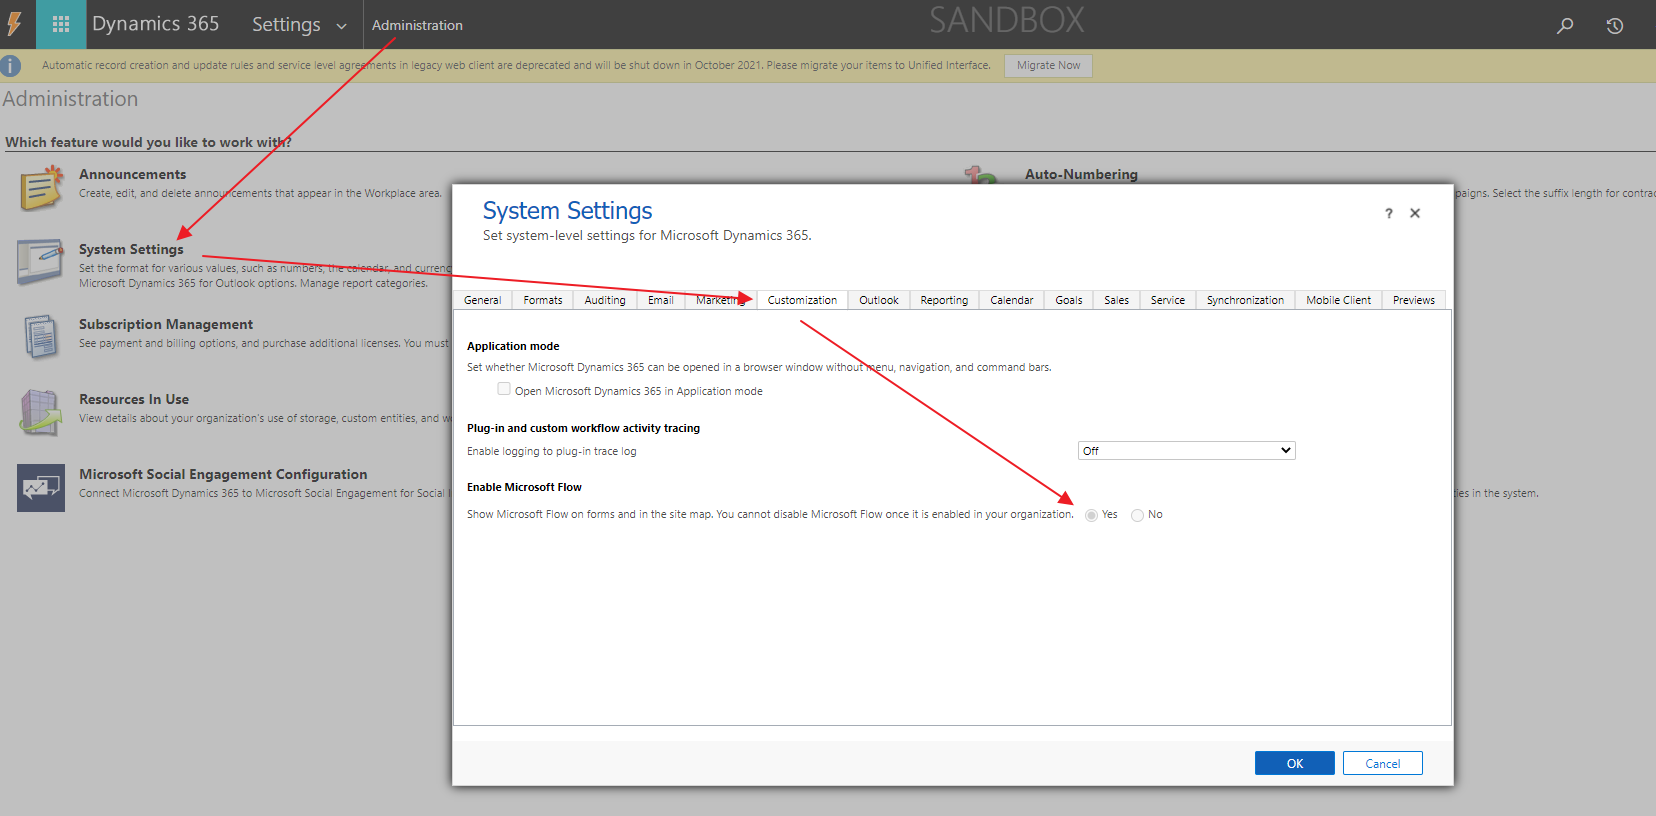
Task: Click the Announcements notepad icon
Action: 41,188
